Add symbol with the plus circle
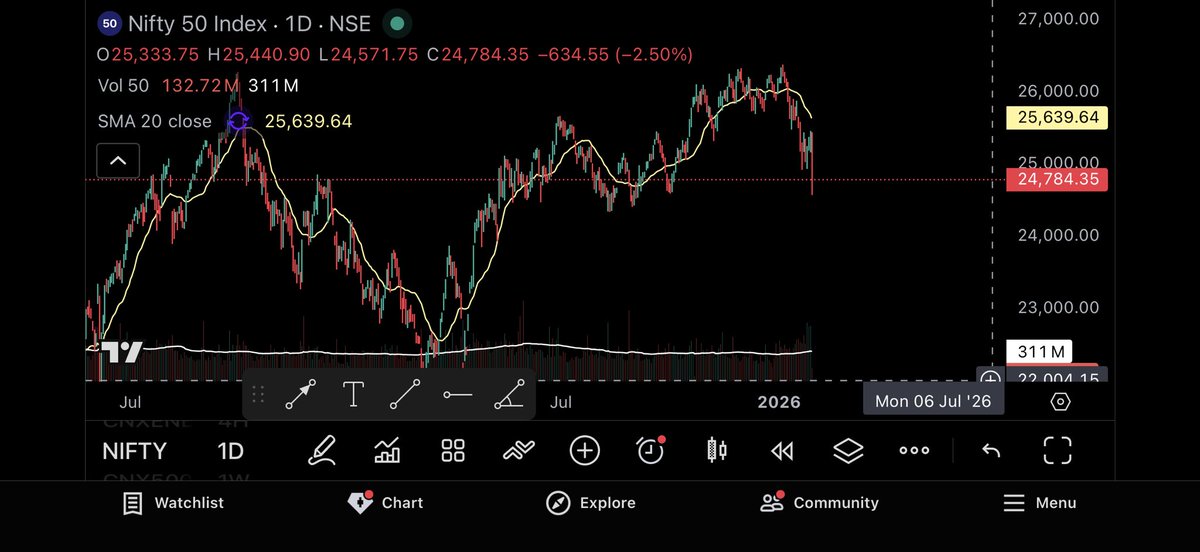Image resolution: width=1200 pixels, height=552 pixels. point(584,450)
